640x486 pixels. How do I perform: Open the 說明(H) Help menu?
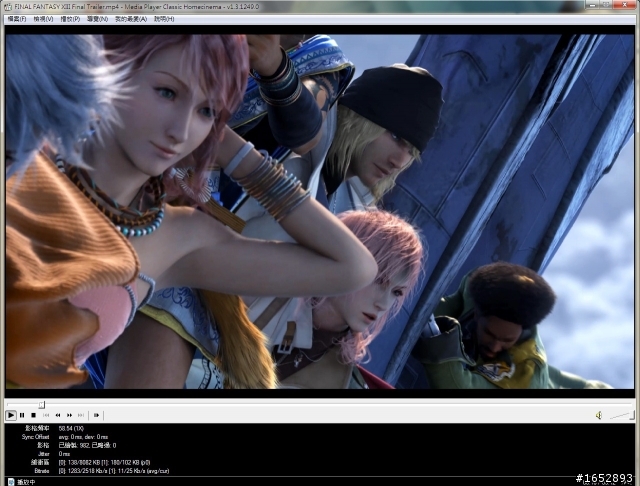164,19
